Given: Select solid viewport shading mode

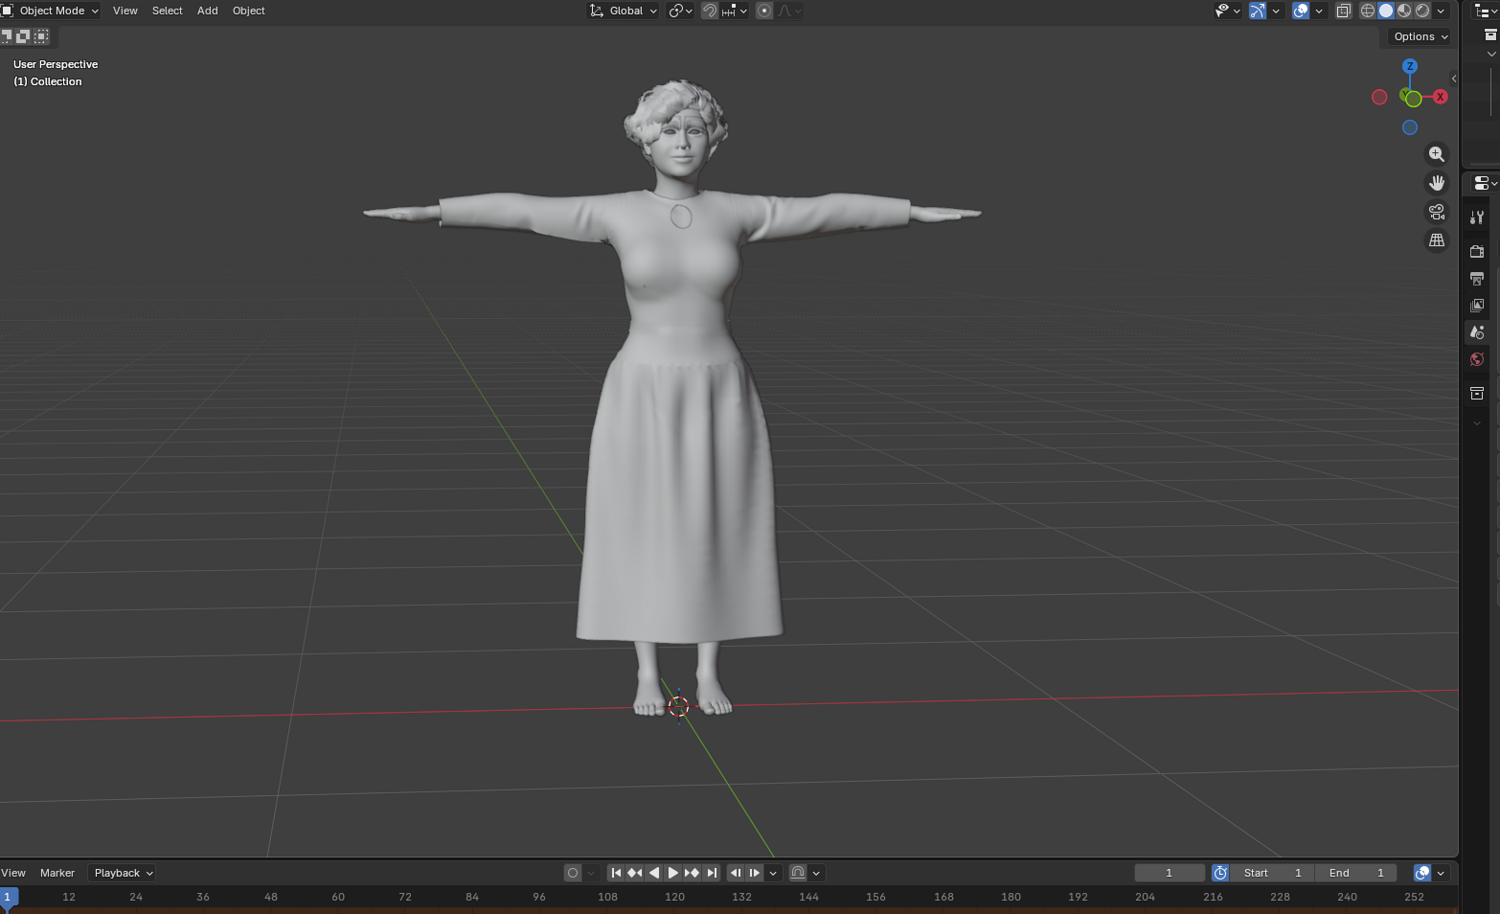Looking at the screenshot, I should [x=1386, y=11].
